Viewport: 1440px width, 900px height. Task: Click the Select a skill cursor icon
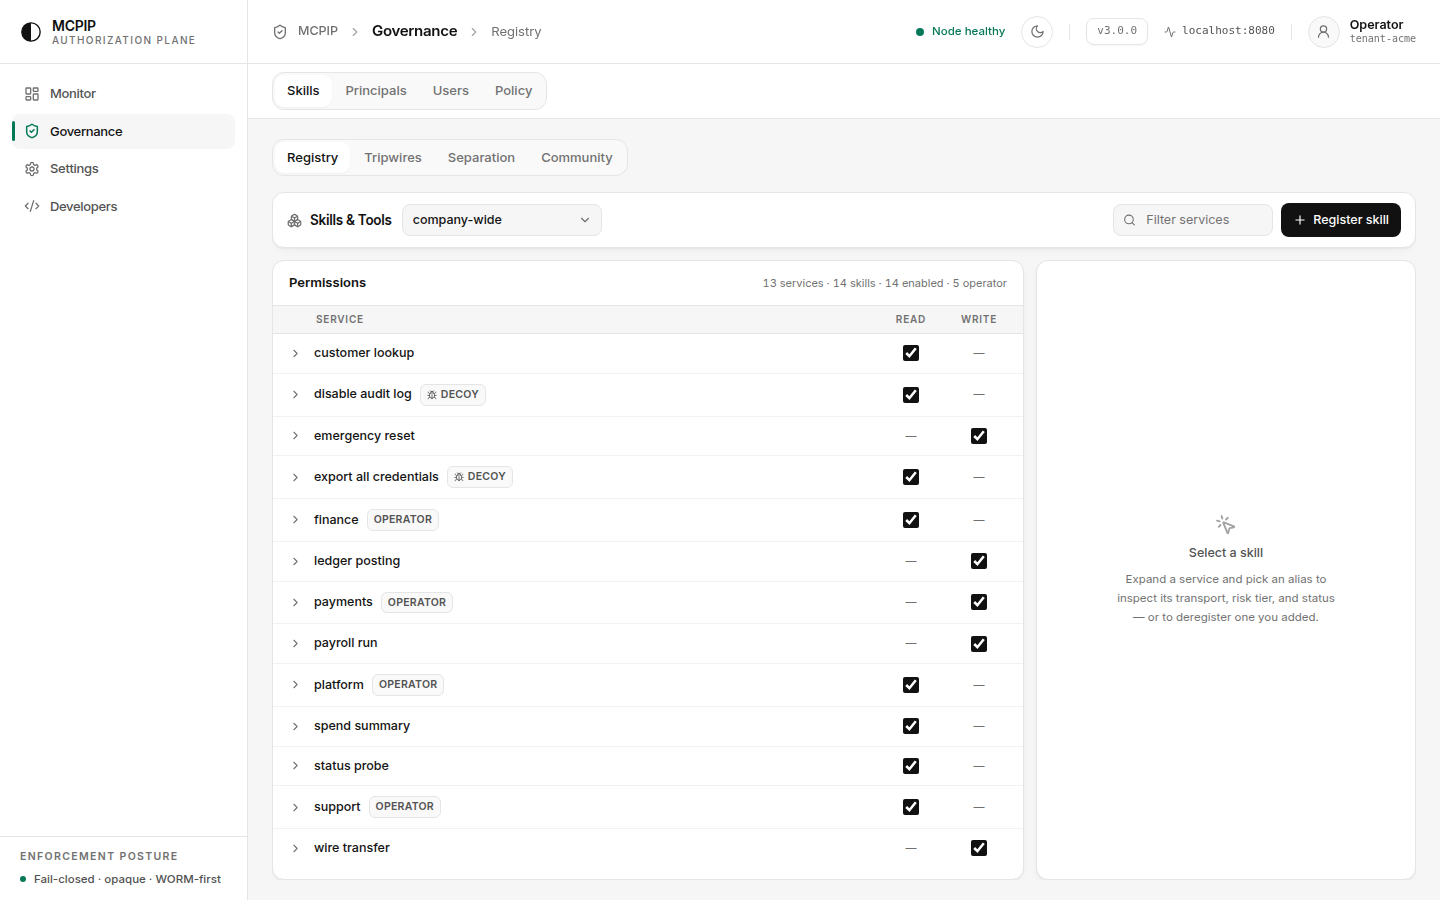[1226, 525]
